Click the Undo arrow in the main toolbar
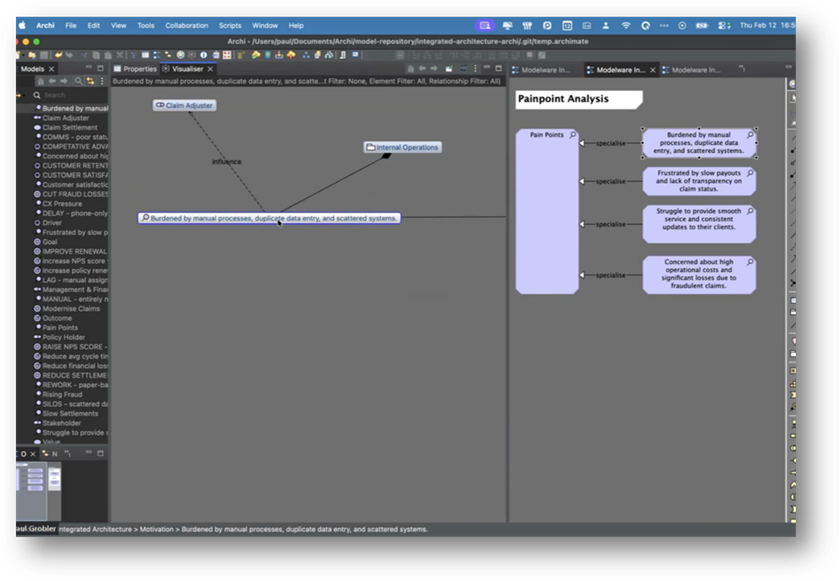Viewport: 839px width, 581px height. [58, 55]
